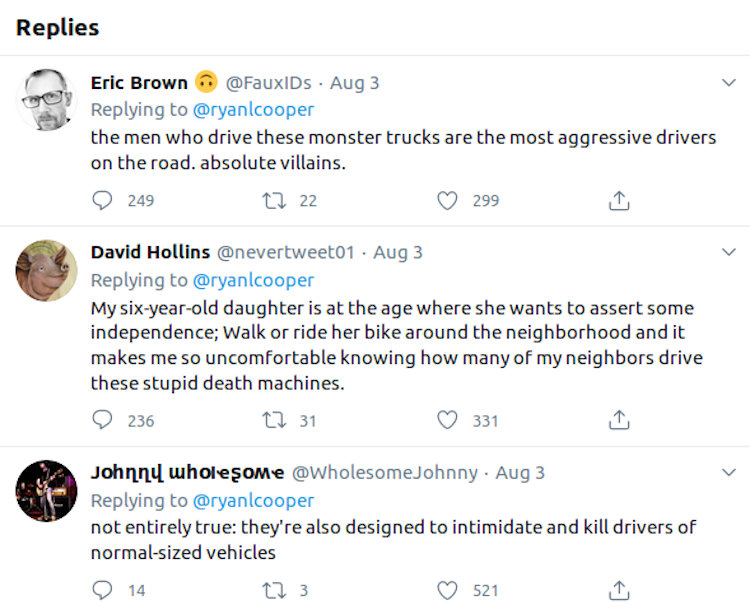Viewport: 750px width, 614px height.
Task: Reply to Eric Brown's tweet
Action: [x=103, y=201]
